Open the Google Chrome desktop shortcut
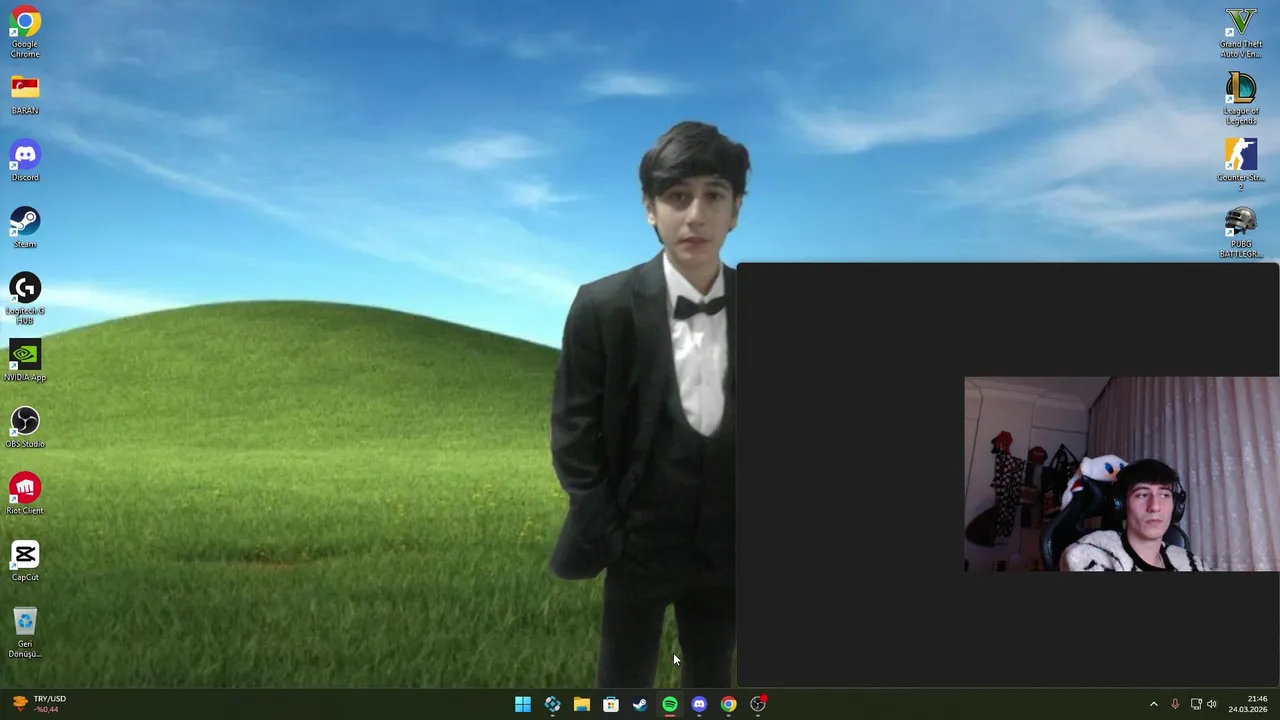This screenshot has width=1280, height=720. tap(25, 32)
